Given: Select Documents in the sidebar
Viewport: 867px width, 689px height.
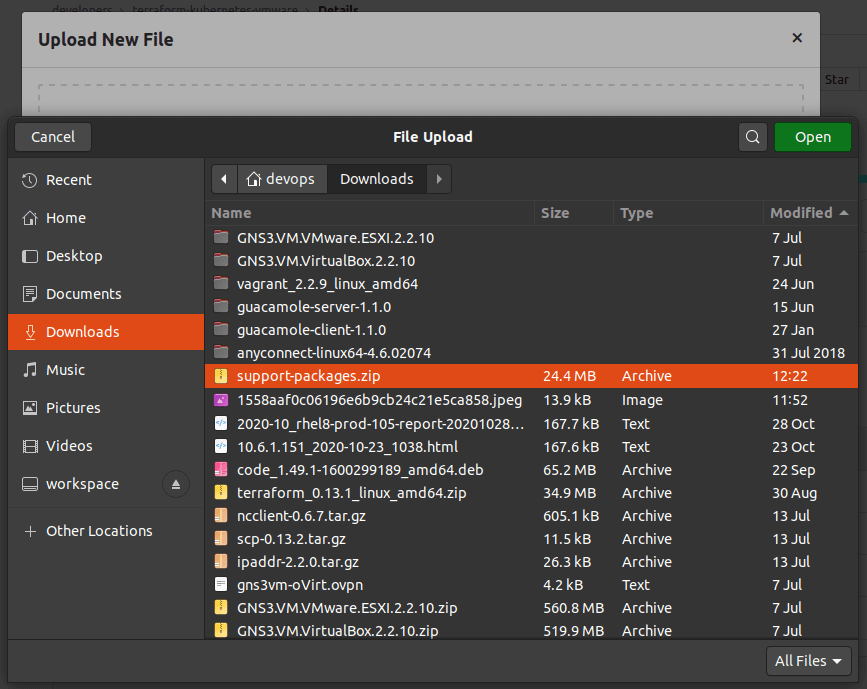Looking at the screenshot, I should pyautogui.click(x=83, y=294).
